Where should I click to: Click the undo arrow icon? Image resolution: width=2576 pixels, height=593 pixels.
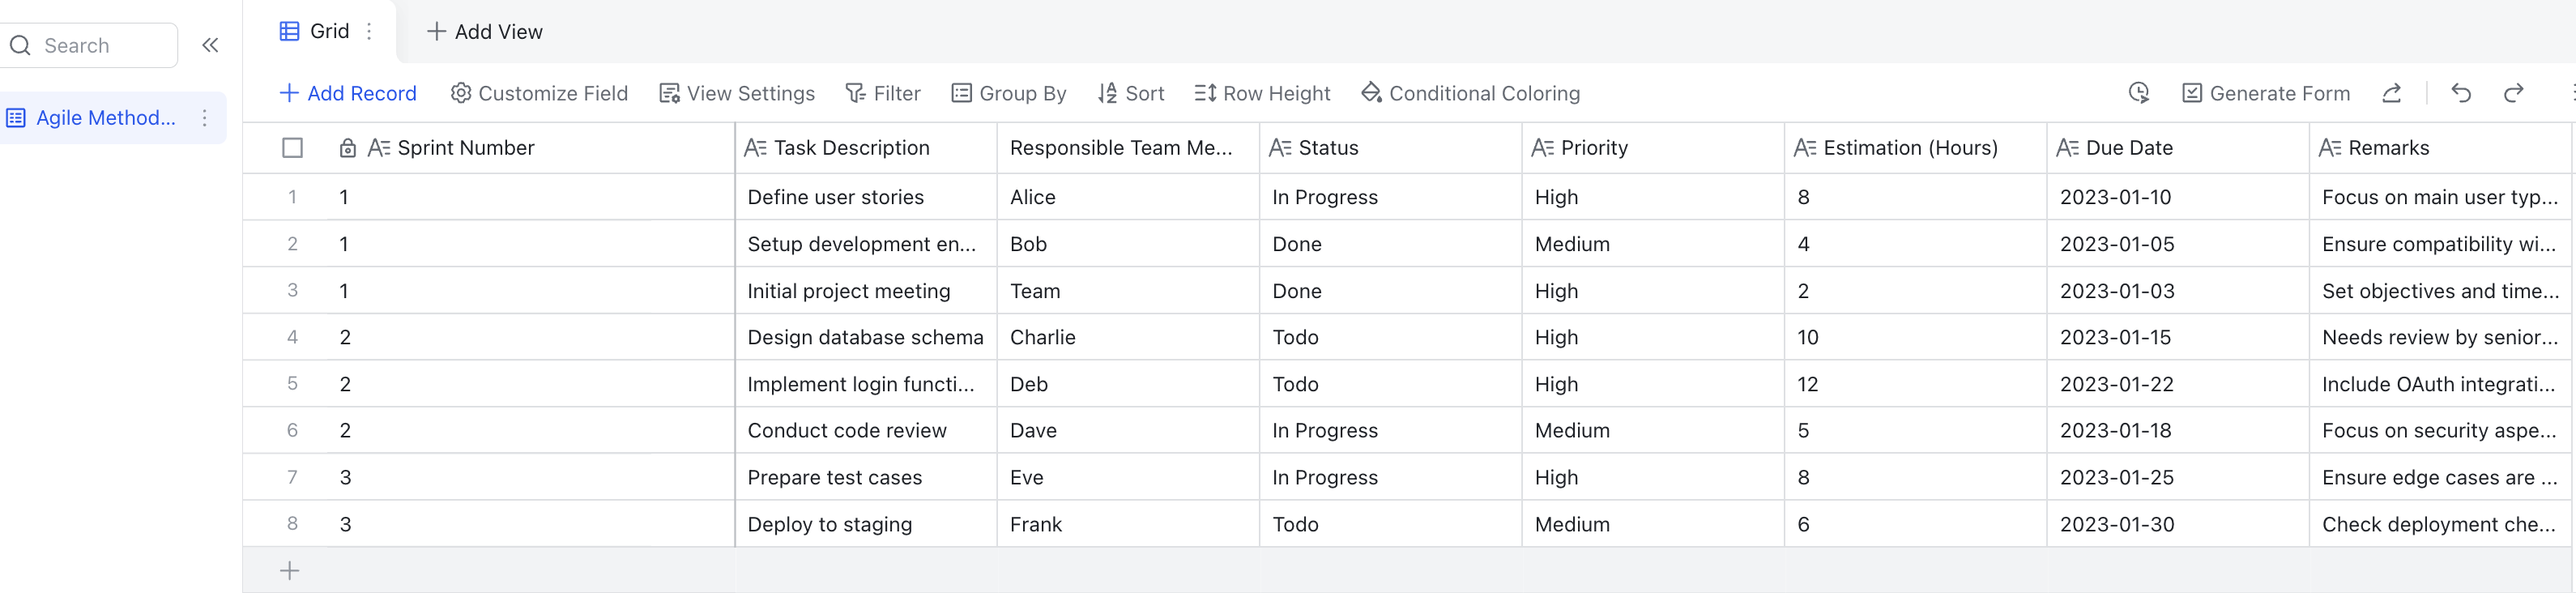tap(2461, 93)
